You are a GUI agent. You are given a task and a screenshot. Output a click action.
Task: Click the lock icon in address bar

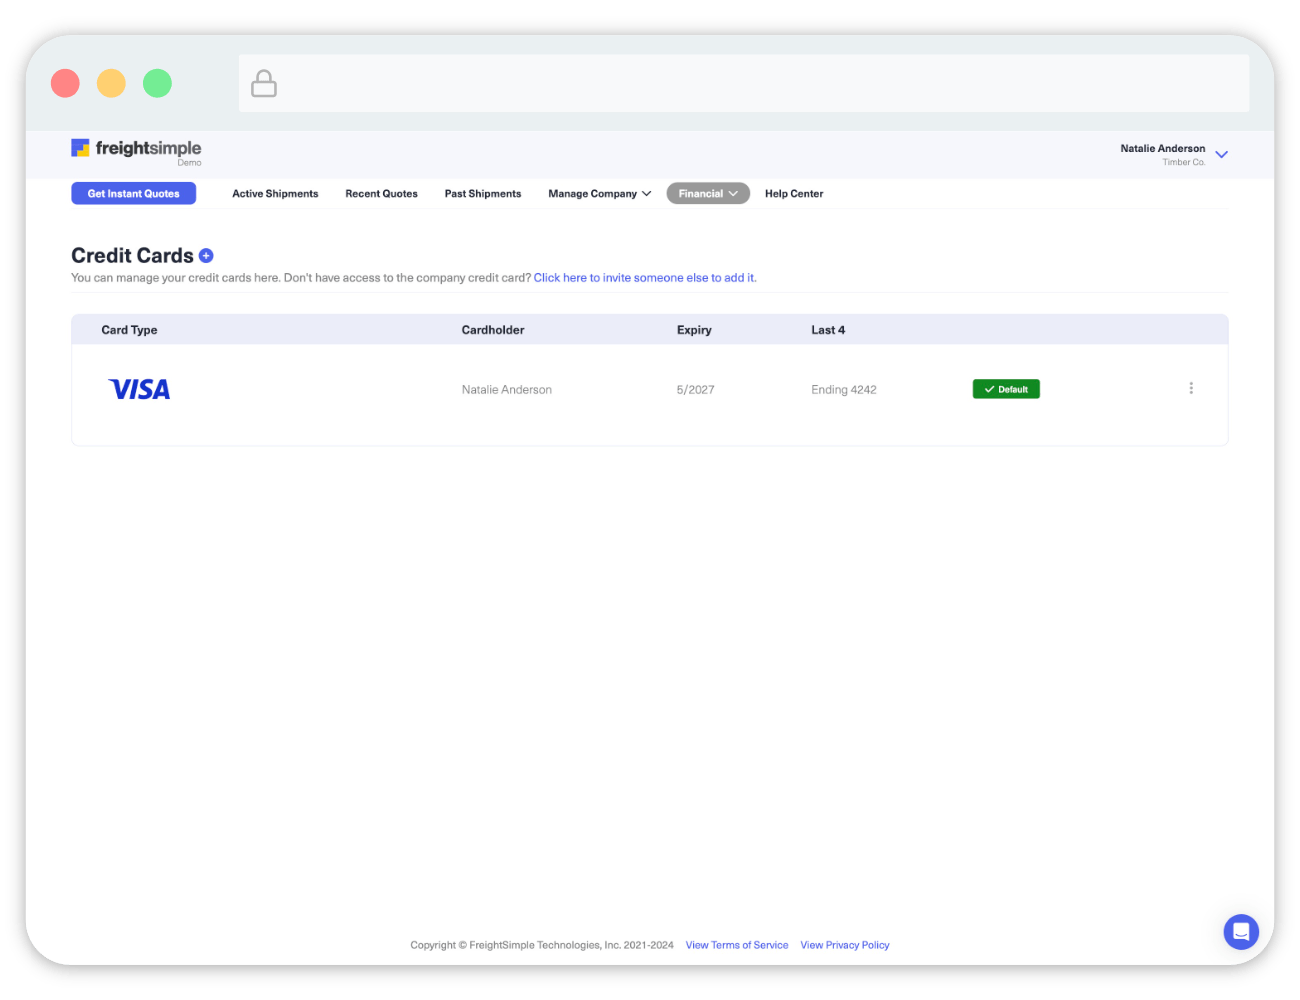pos(264,84)
